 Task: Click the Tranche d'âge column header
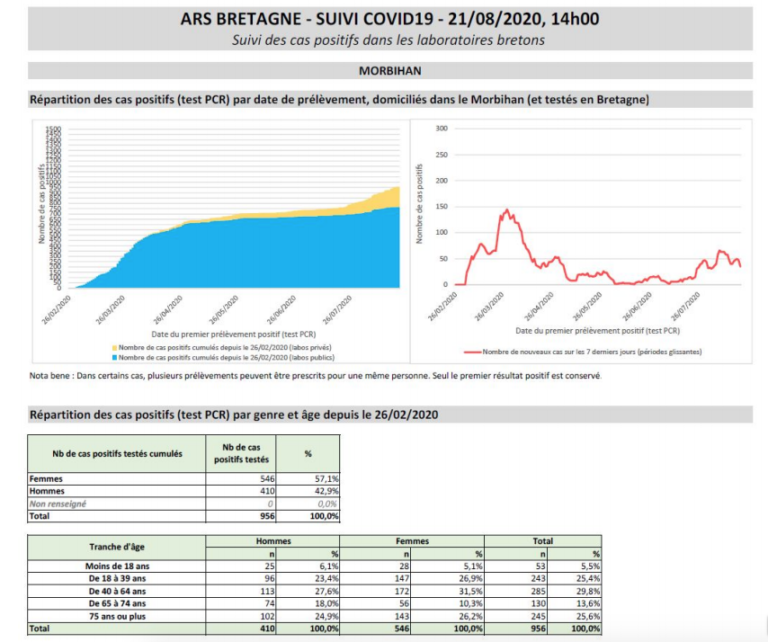[115, 547]
